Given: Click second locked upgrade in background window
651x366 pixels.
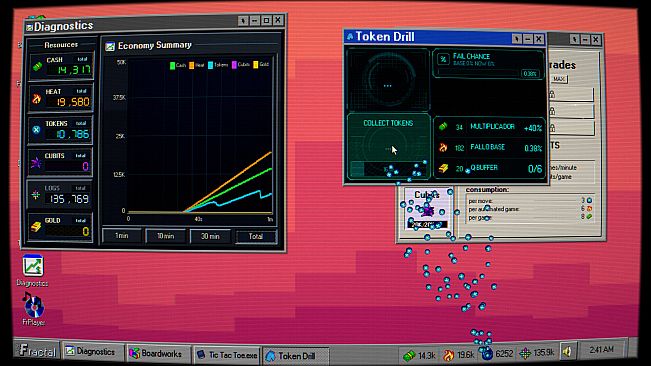Looking at the screenshot, I should (571, 111).
